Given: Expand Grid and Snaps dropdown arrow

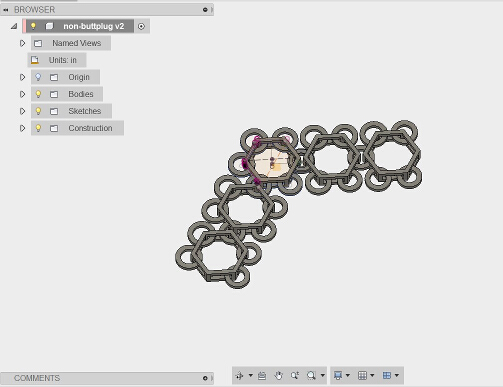Looking at the screenshot, I should click(x=372, y=375).
